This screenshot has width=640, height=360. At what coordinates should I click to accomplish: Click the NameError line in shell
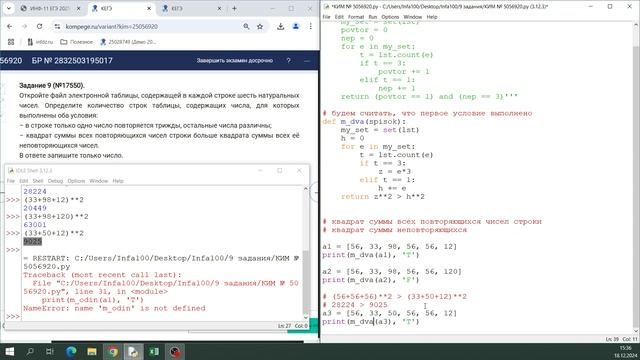tap(114, 308)
